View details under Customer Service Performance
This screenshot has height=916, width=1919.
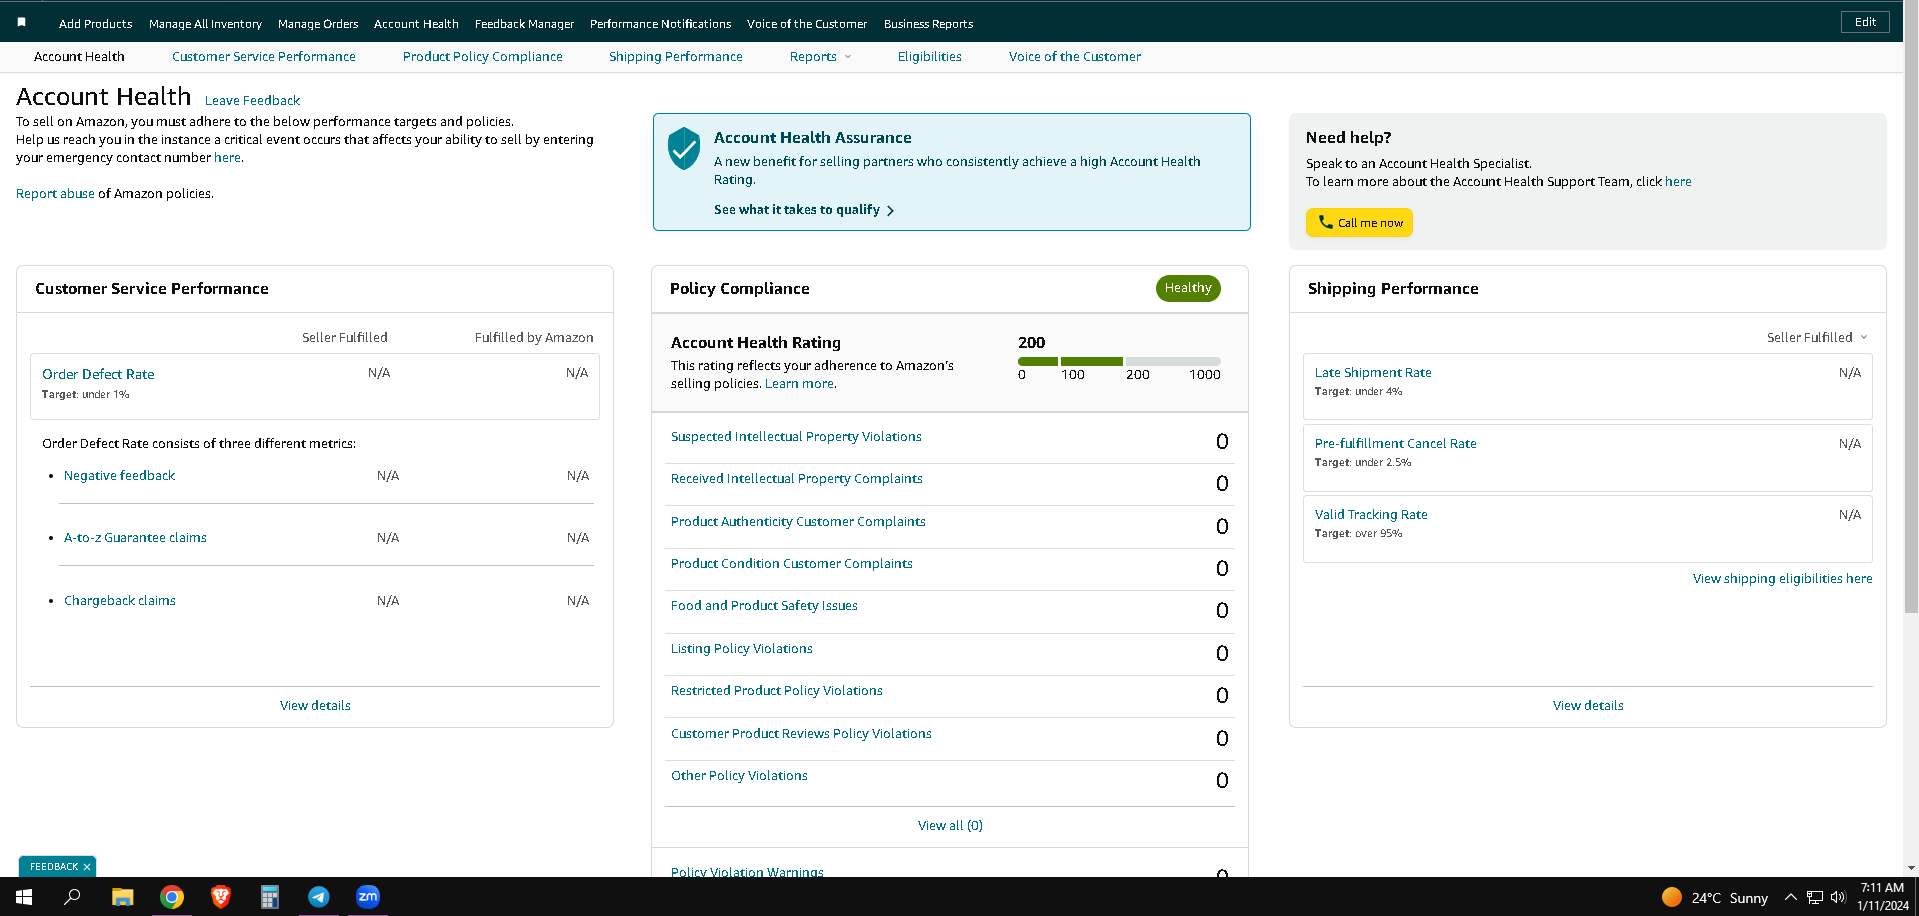(315, 706)
